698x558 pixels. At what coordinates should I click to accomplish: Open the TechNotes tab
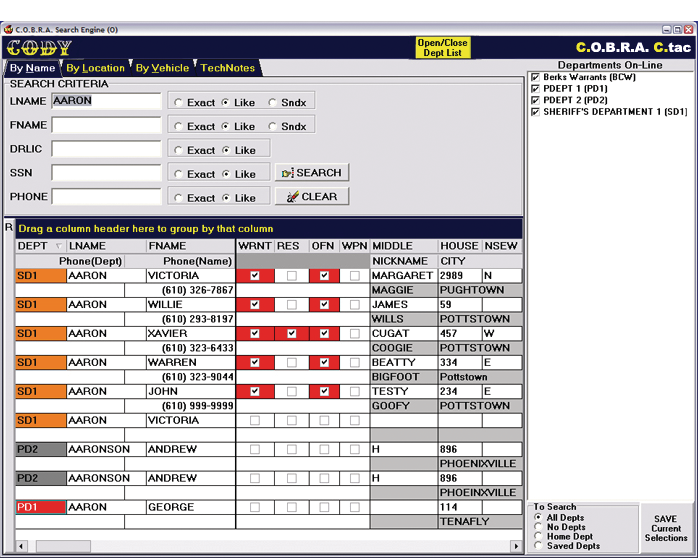(x=228, y=68)
